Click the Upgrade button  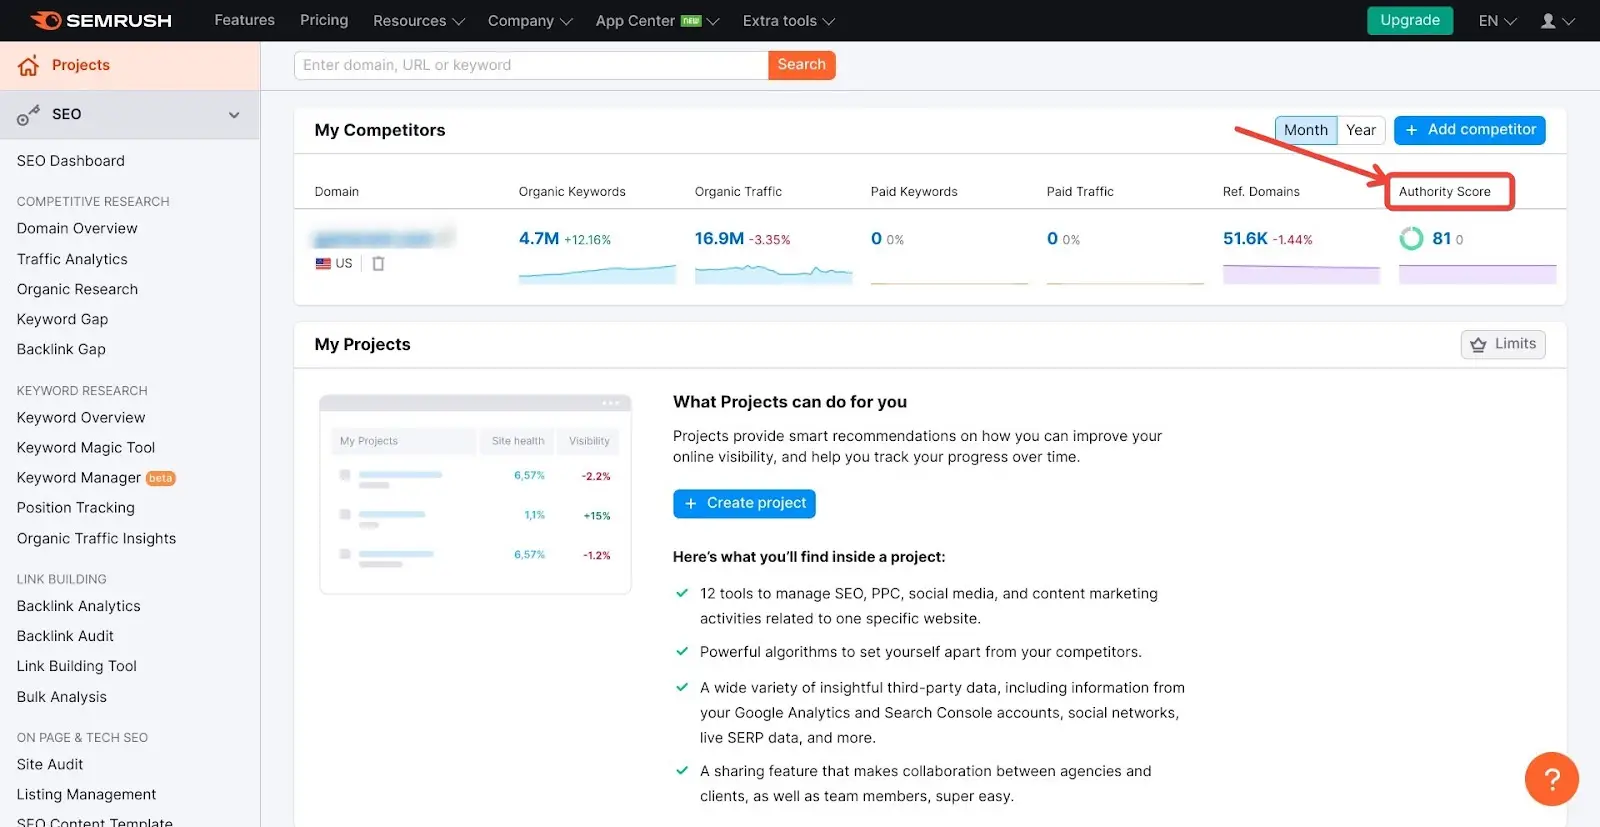pyautogui.click(x=1410, y=20)
